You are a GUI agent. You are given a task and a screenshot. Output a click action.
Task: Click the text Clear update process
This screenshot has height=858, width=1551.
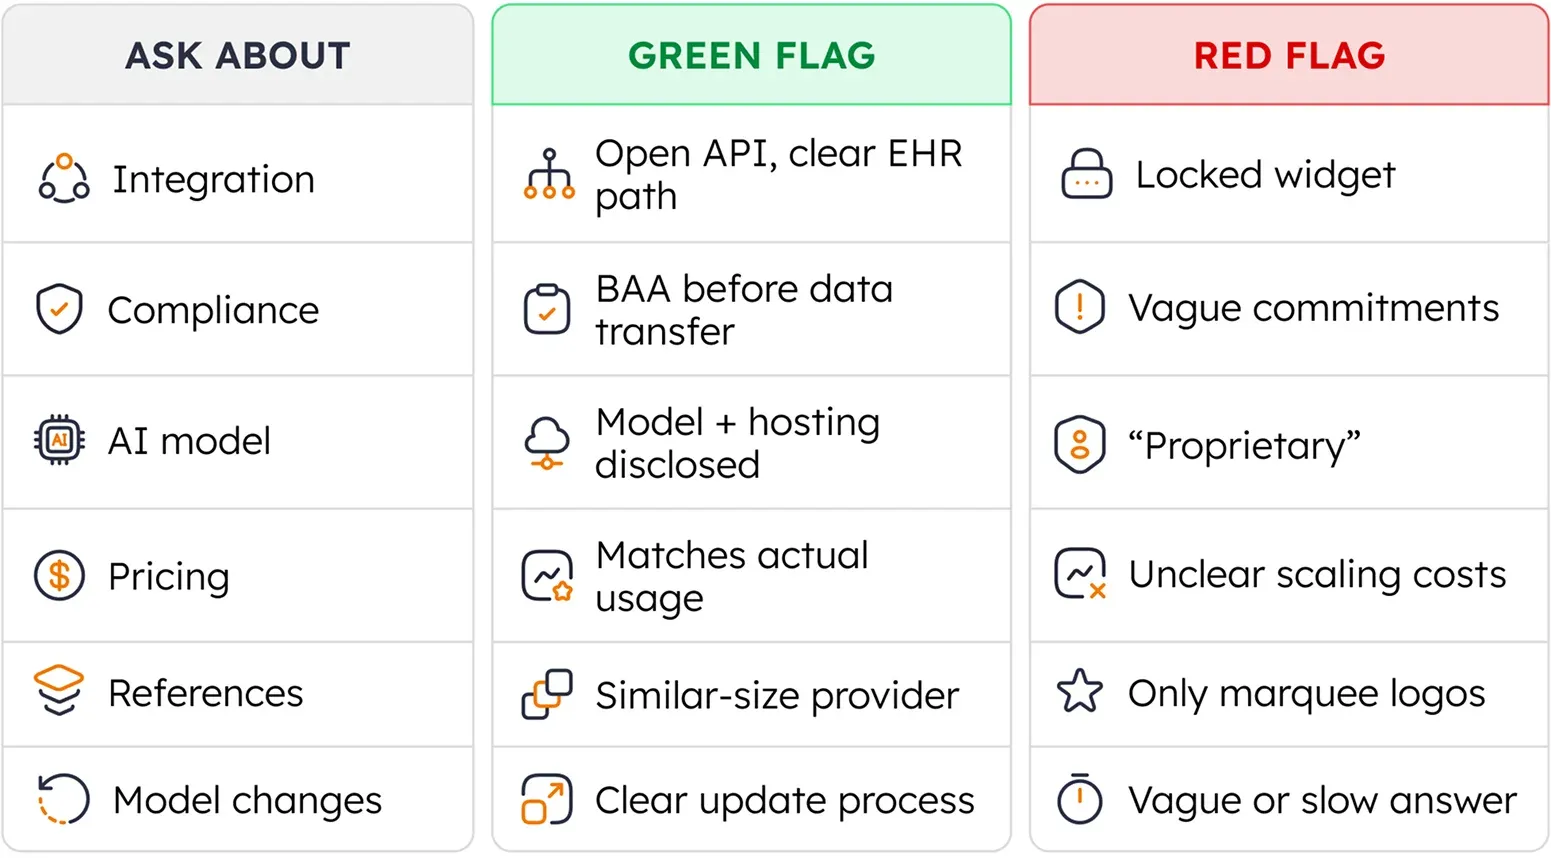pyautogui.click(x=785, y=800)
